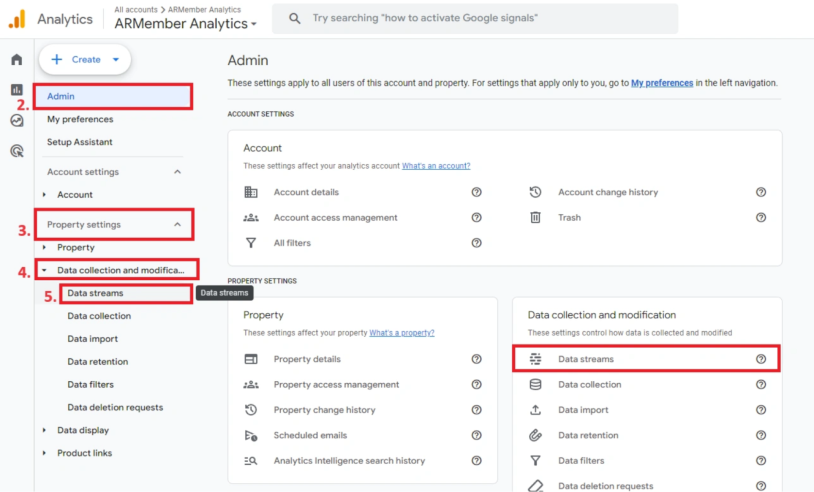Click help icon beside Property access management
The image size is (814, 492).
pos(476,385)
